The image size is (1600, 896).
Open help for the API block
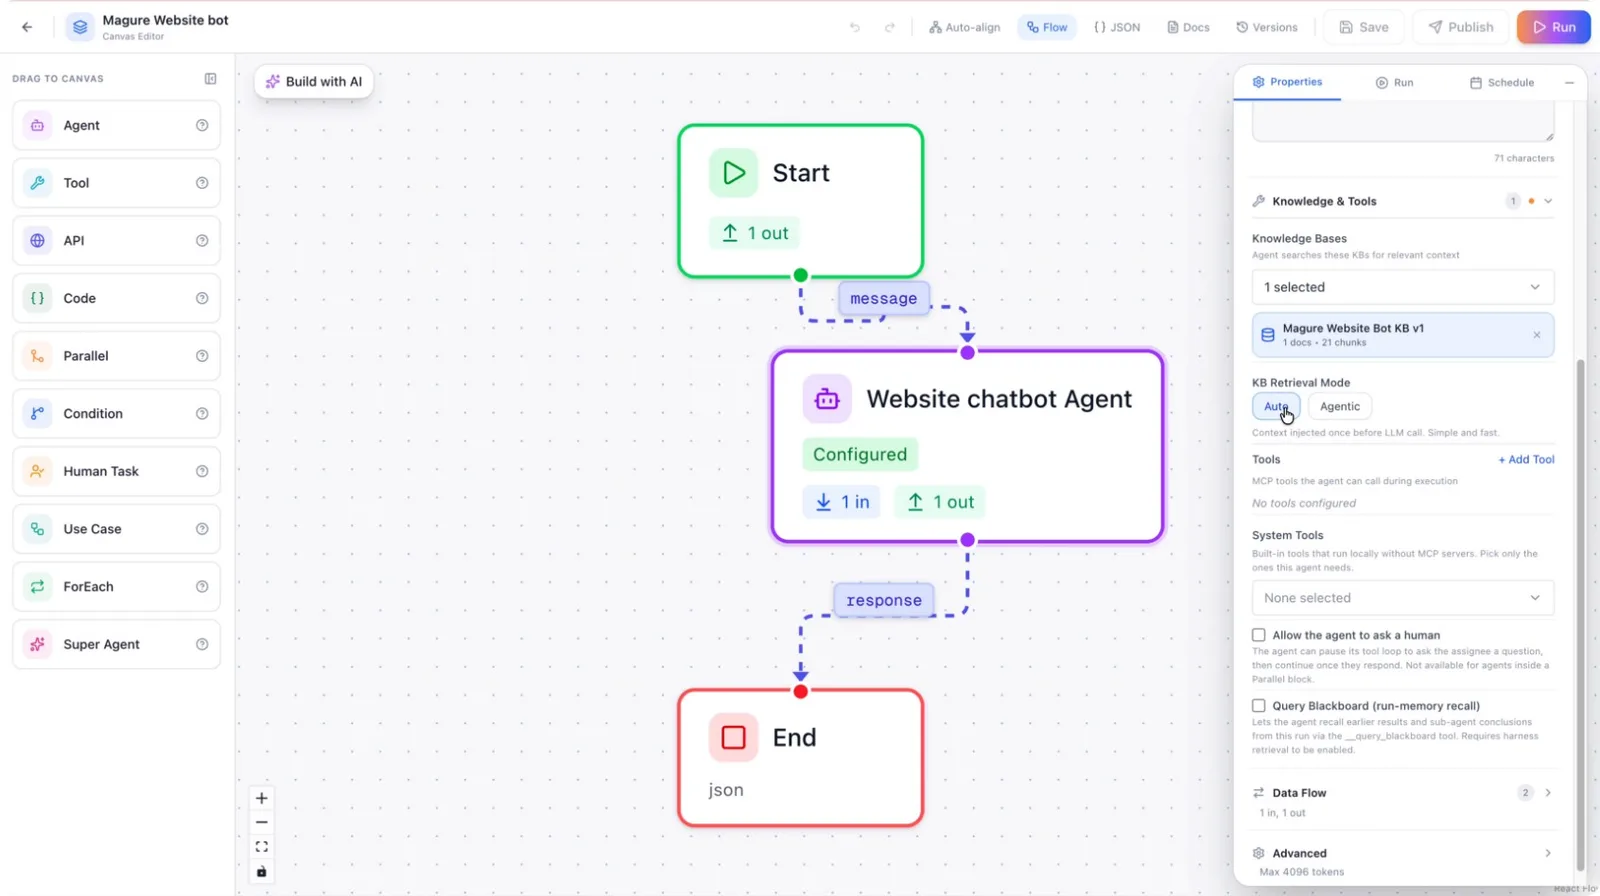202,240
